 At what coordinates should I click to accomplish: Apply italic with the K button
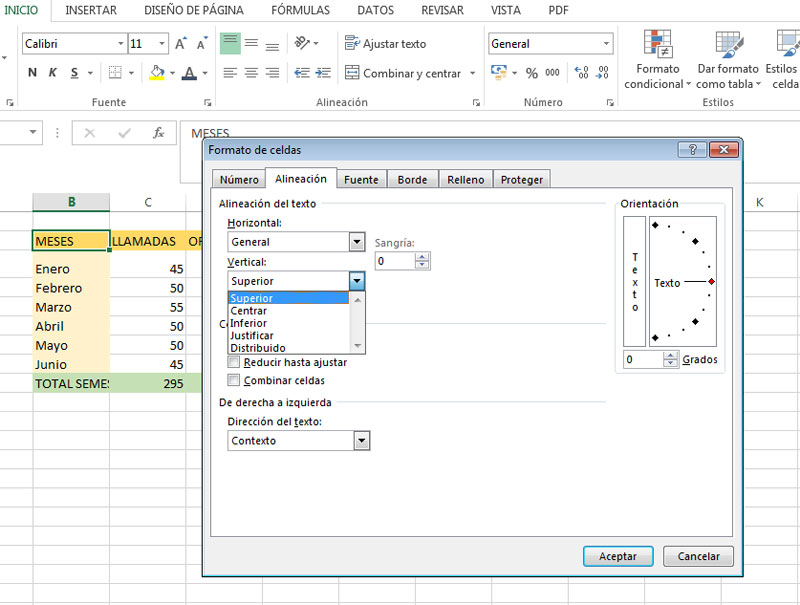(53, 73)
